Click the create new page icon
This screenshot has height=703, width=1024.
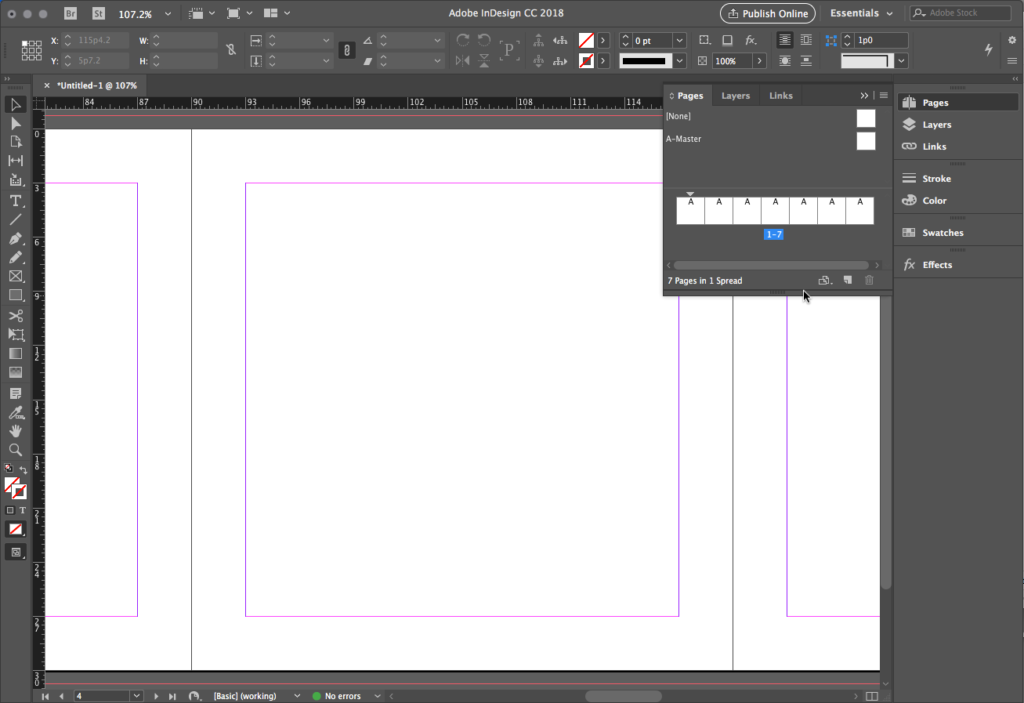tap(847, 281)
